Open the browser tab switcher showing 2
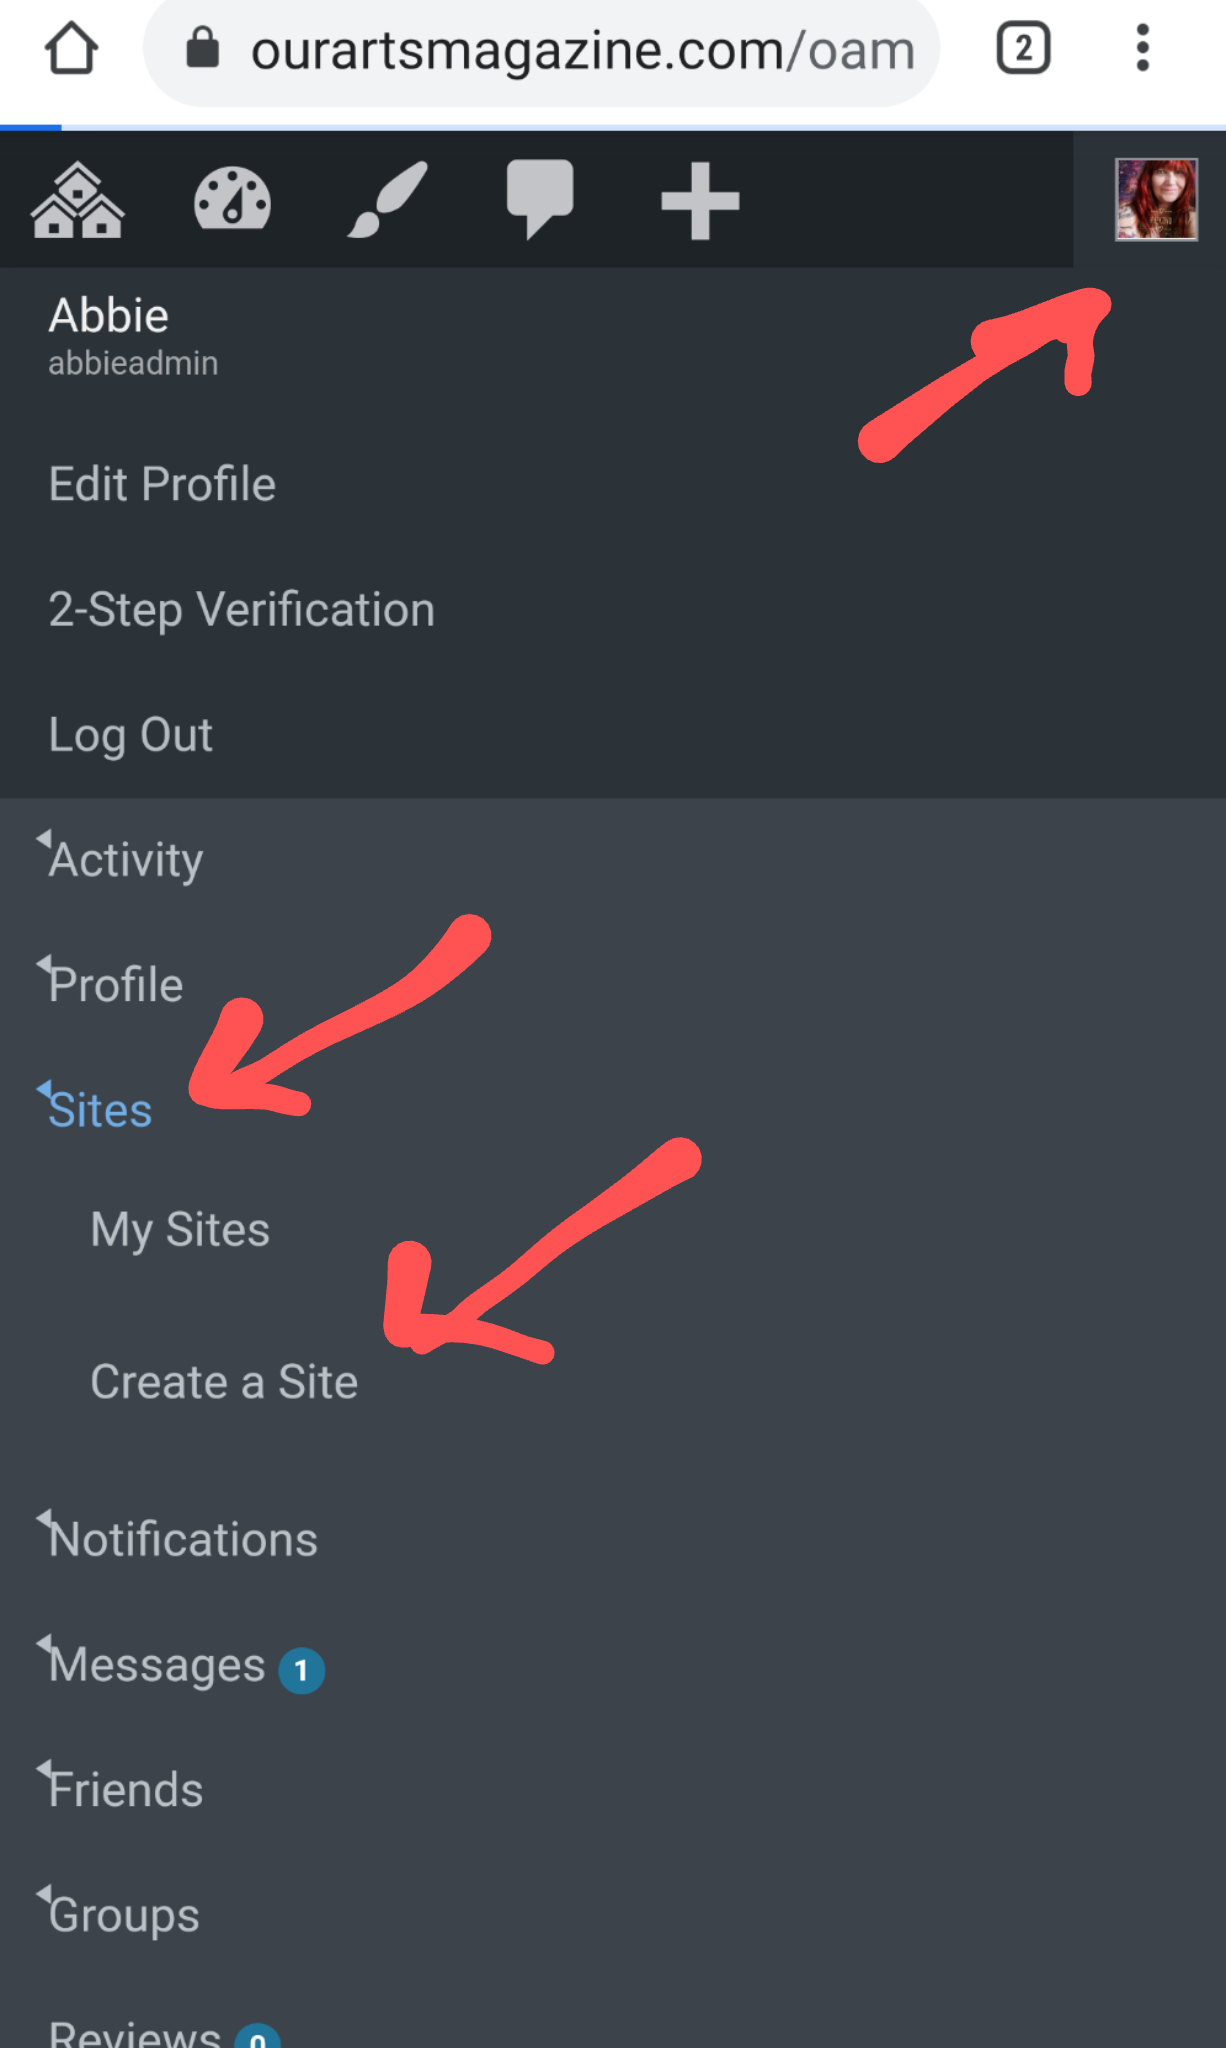Screen dimensions: 1226x2048 (x=1023, y=48)
